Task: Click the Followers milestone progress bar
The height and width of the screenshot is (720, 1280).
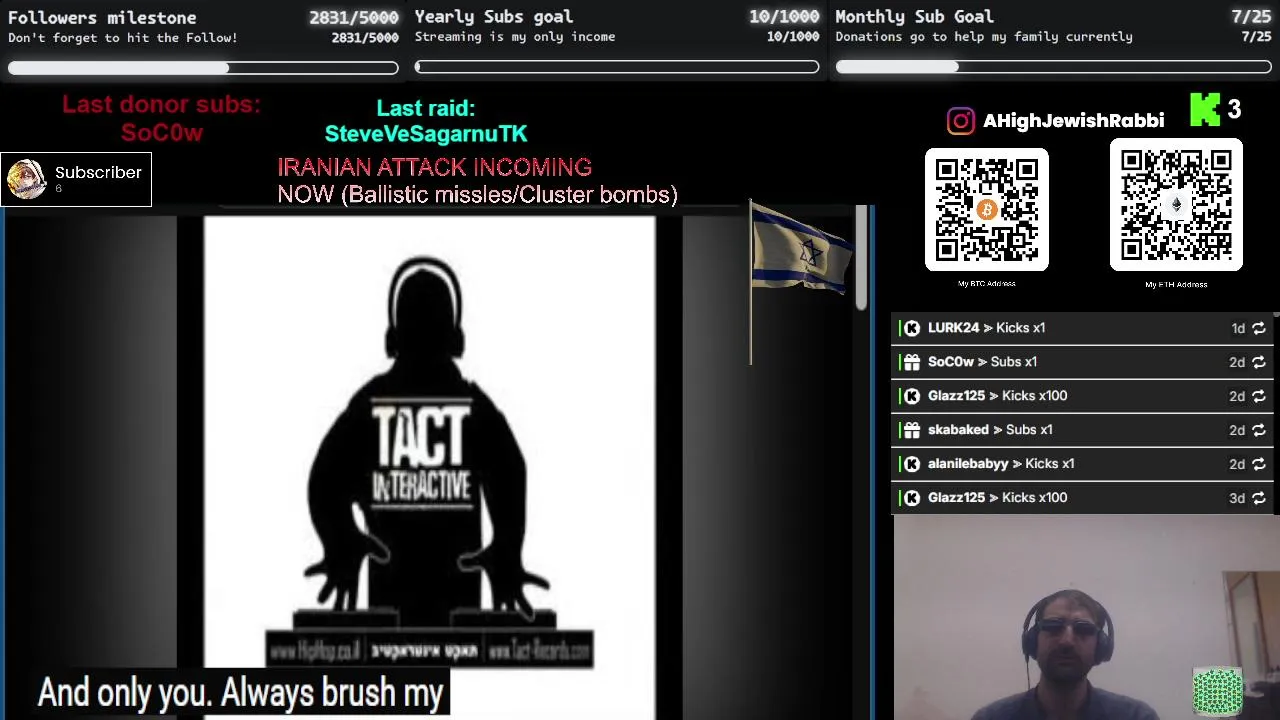Action: [203, 68]
